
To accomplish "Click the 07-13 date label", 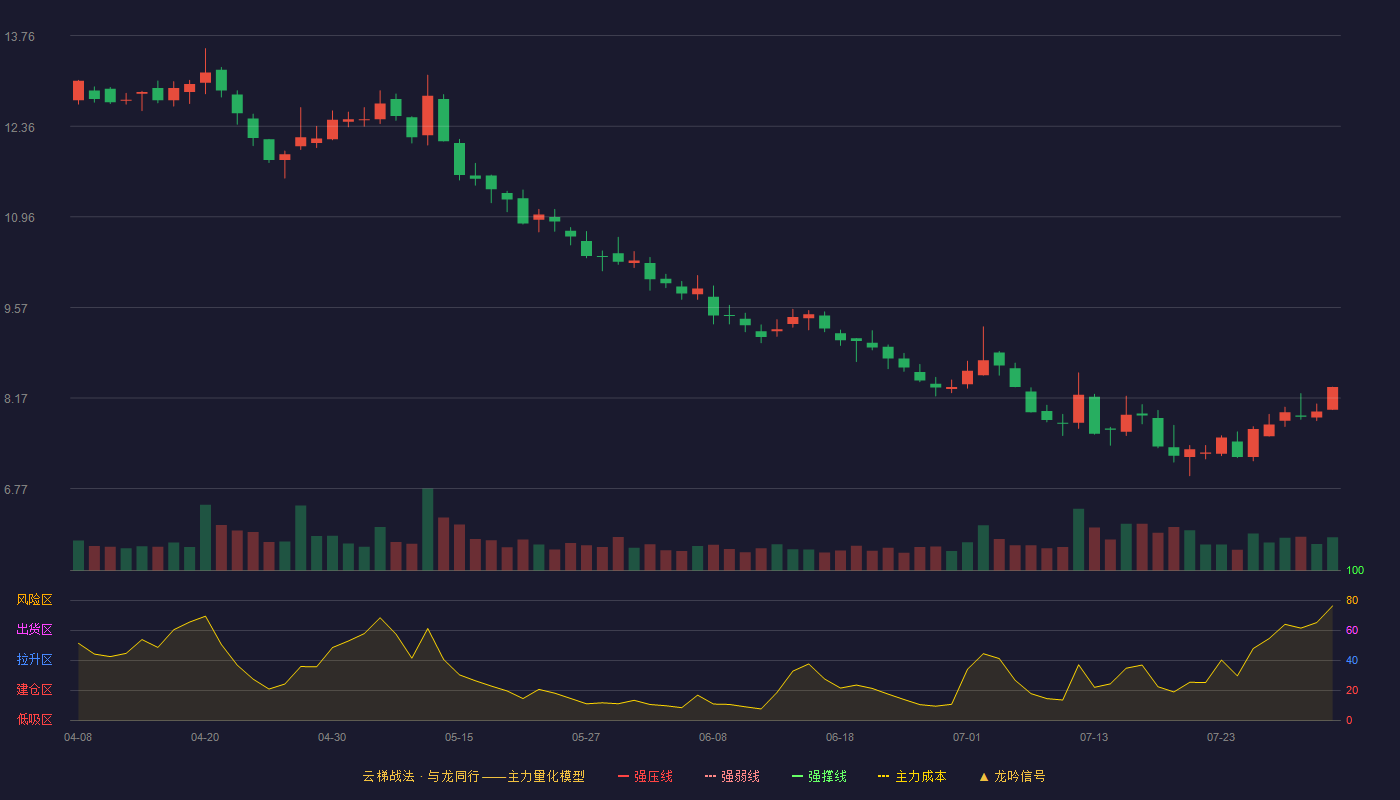I will pos(1094,737).
